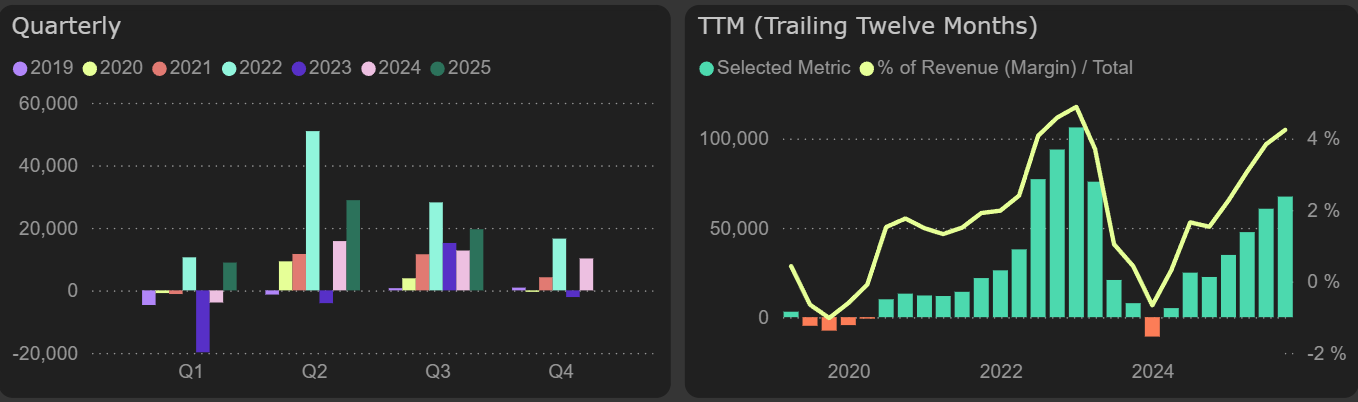Click the 2025 dark green legend entry

tap(460, 68)
